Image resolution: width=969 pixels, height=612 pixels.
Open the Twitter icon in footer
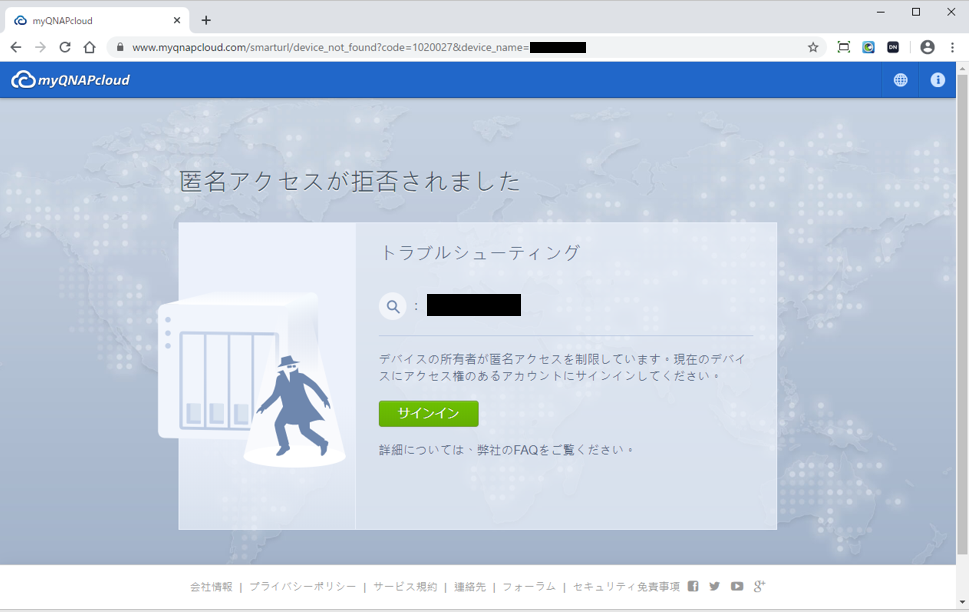[x=714, y=586]
